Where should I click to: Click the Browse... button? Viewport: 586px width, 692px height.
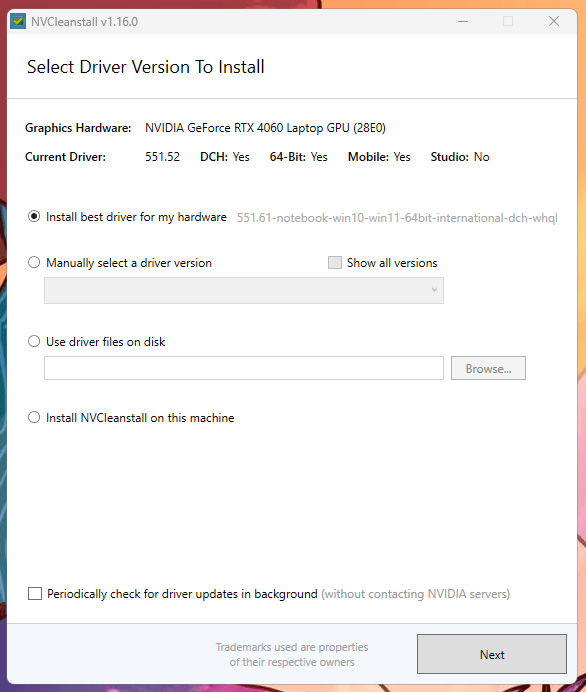click(488, 368)
